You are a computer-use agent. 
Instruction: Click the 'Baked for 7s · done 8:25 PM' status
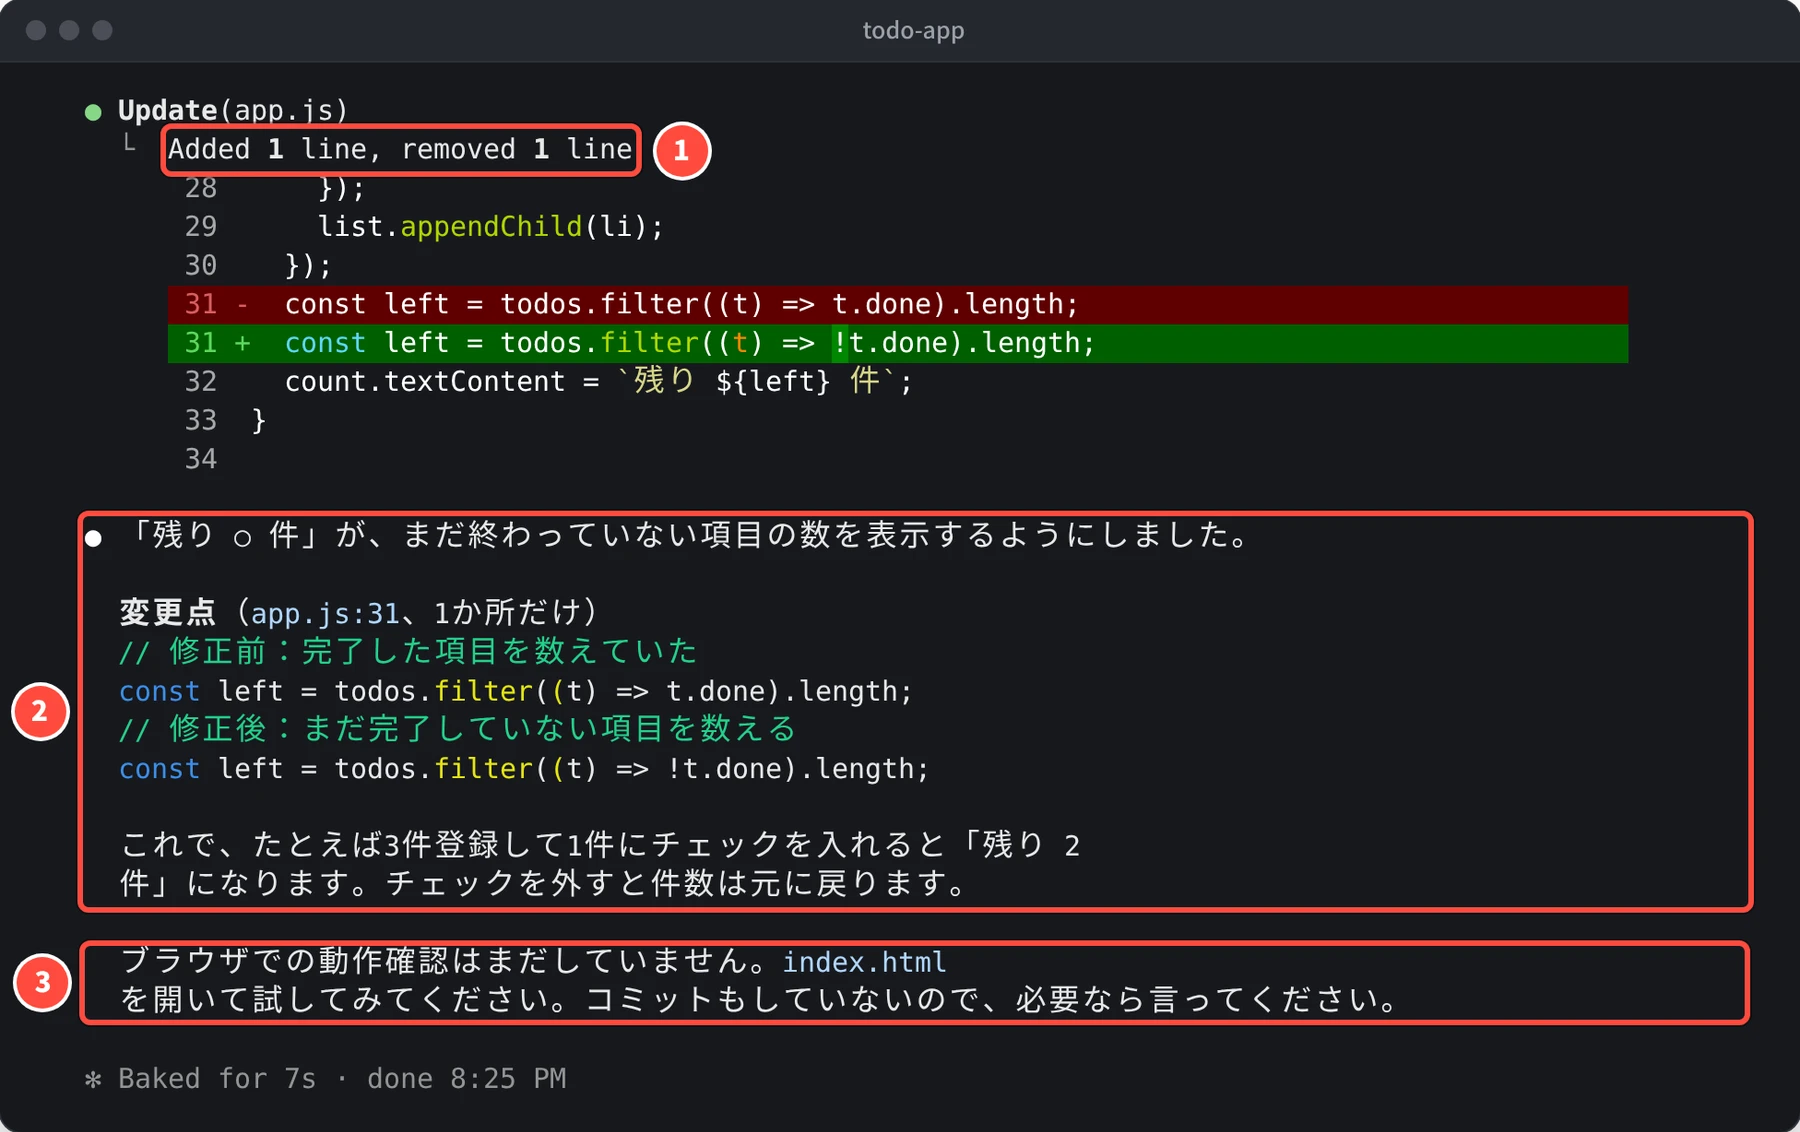point(342,1079)
